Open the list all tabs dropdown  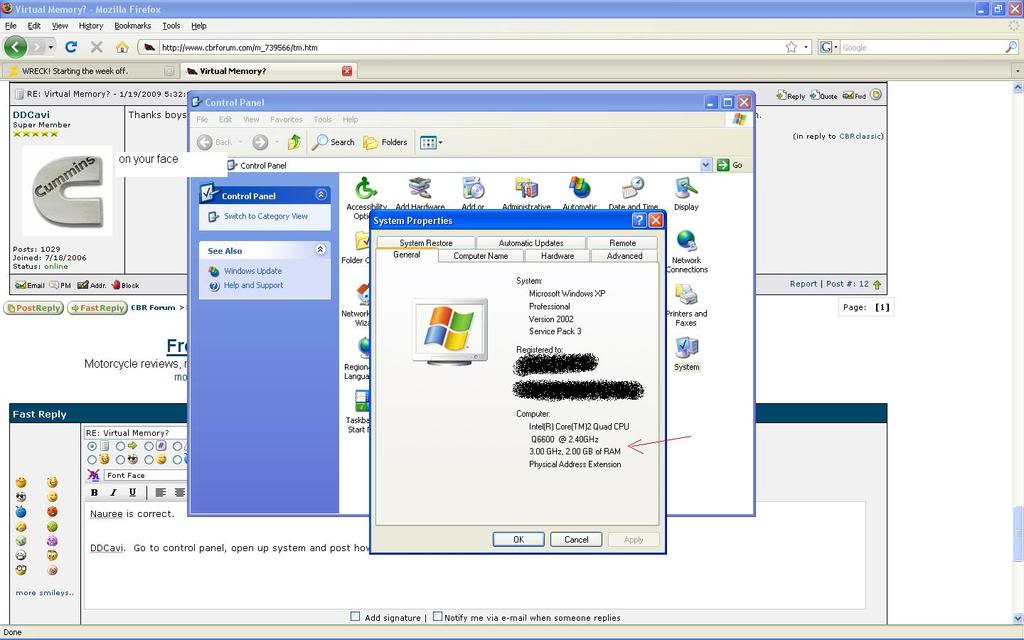[x=1017, y=71]
